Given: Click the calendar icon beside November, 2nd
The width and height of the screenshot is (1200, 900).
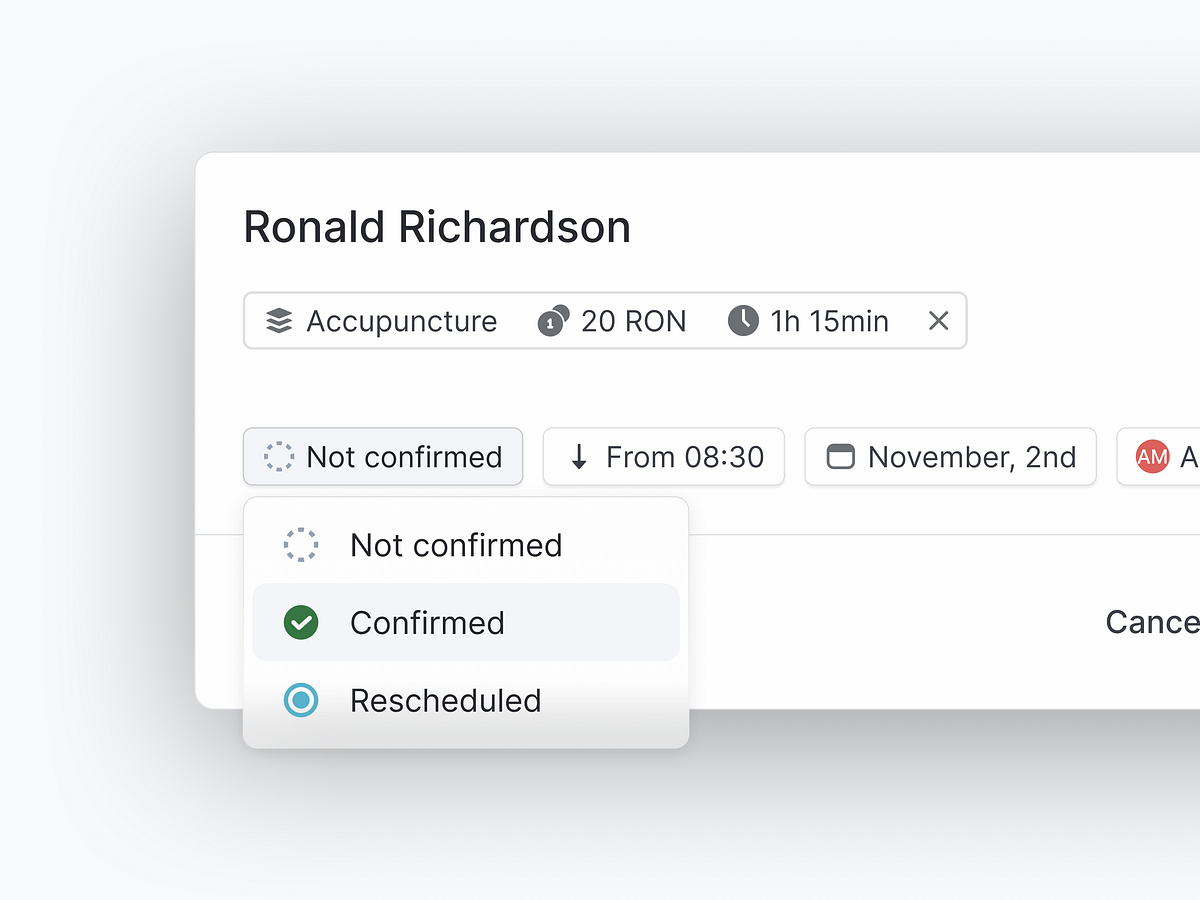Looking at the screenshot, I should [x=841, y=457].
